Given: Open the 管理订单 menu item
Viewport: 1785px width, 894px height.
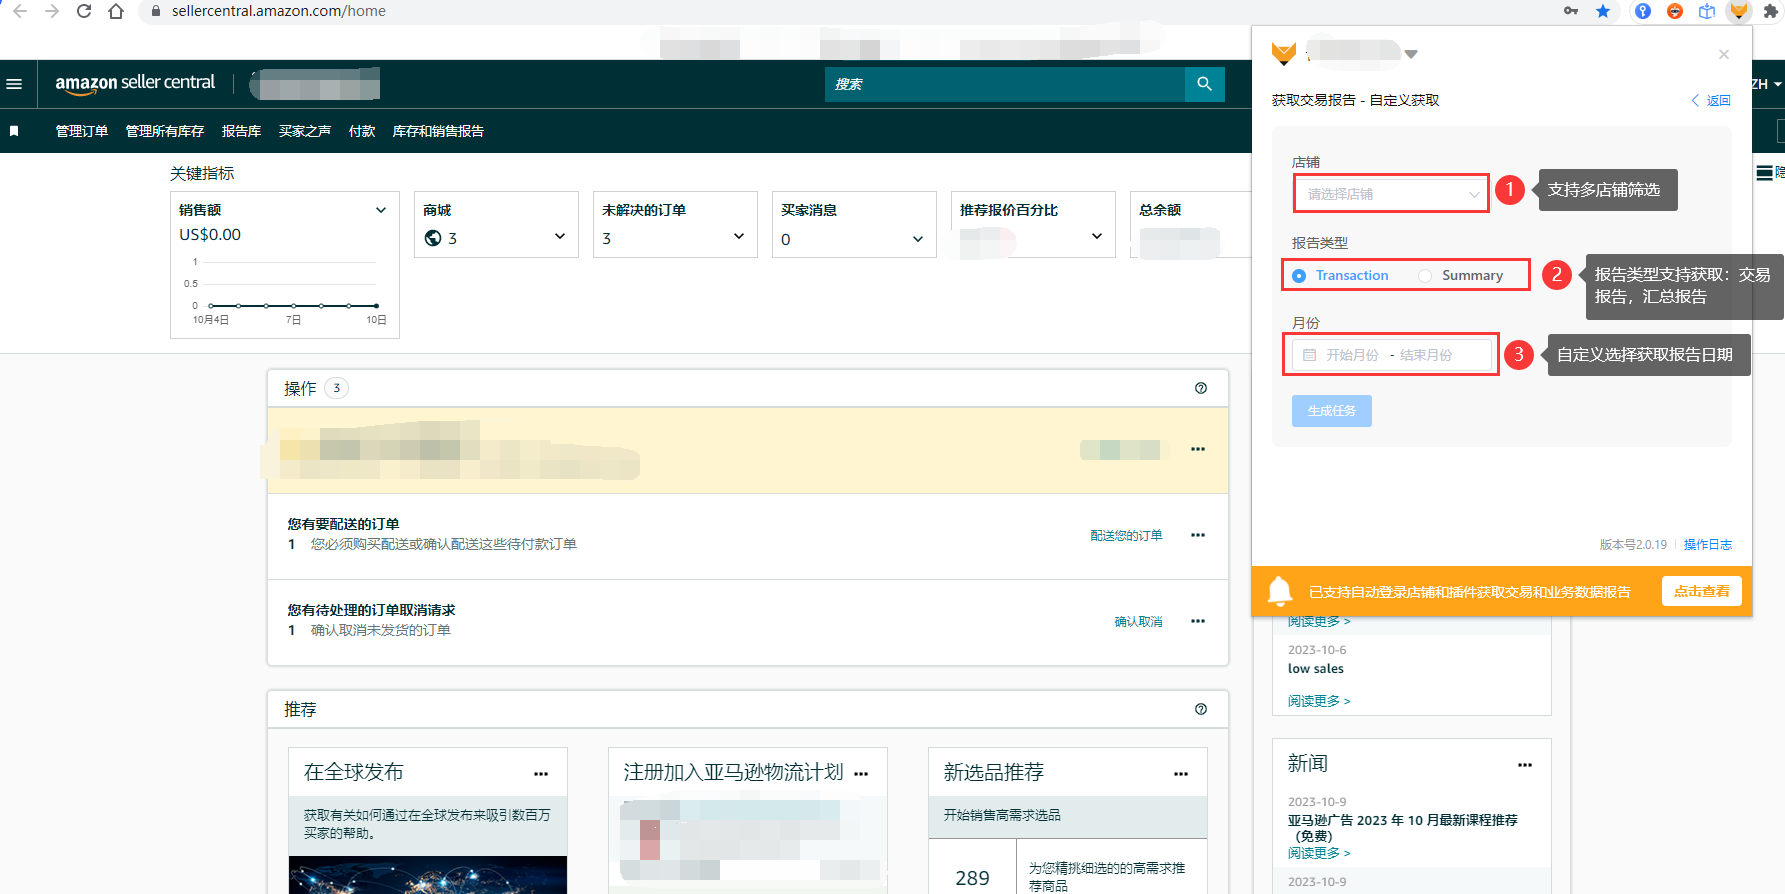Looking at the screenshot, I should [x=81, y=131].
